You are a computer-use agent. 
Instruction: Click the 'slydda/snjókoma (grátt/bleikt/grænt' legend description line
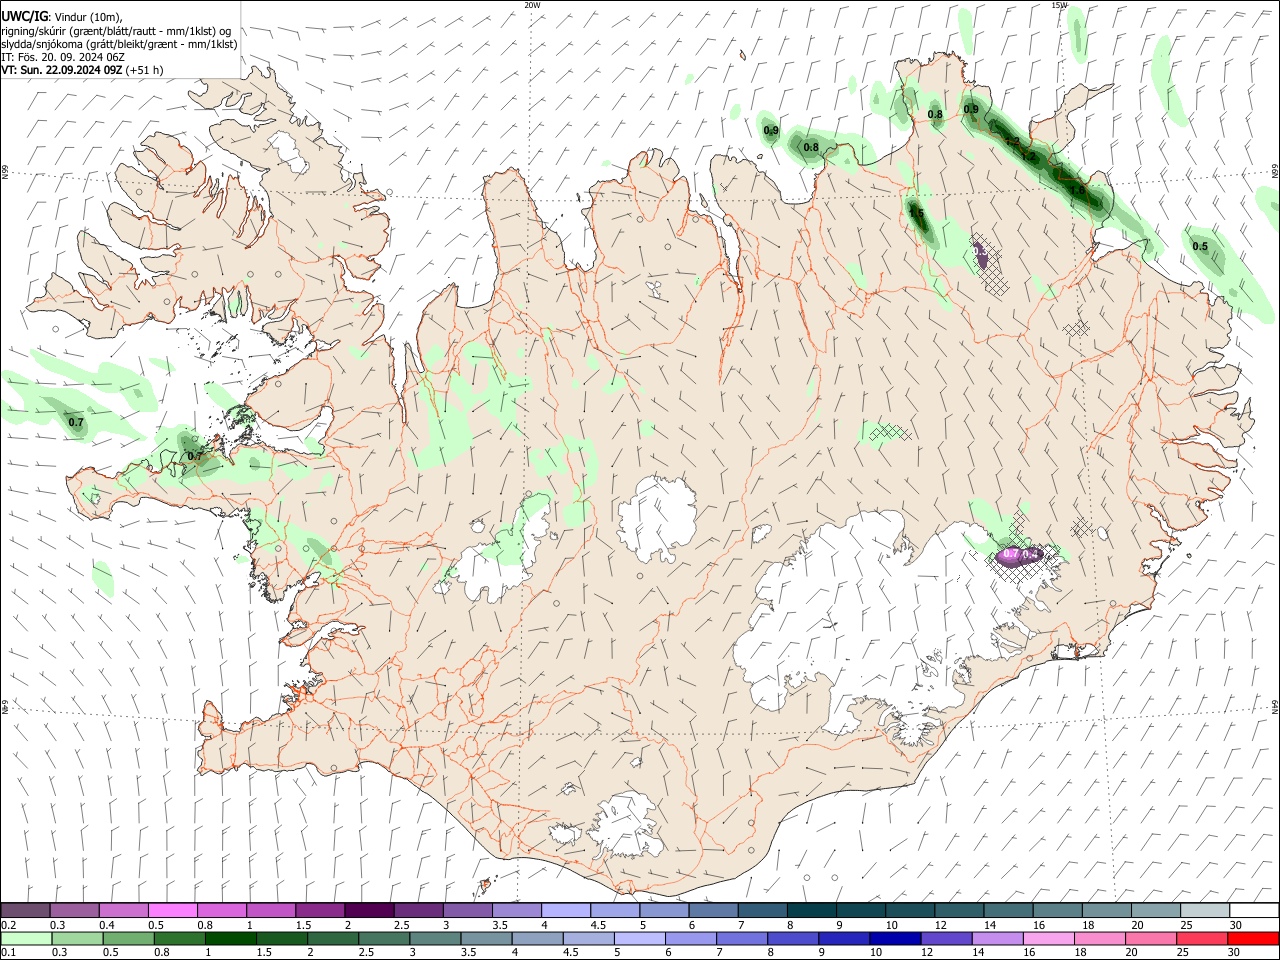pos(119,44)
